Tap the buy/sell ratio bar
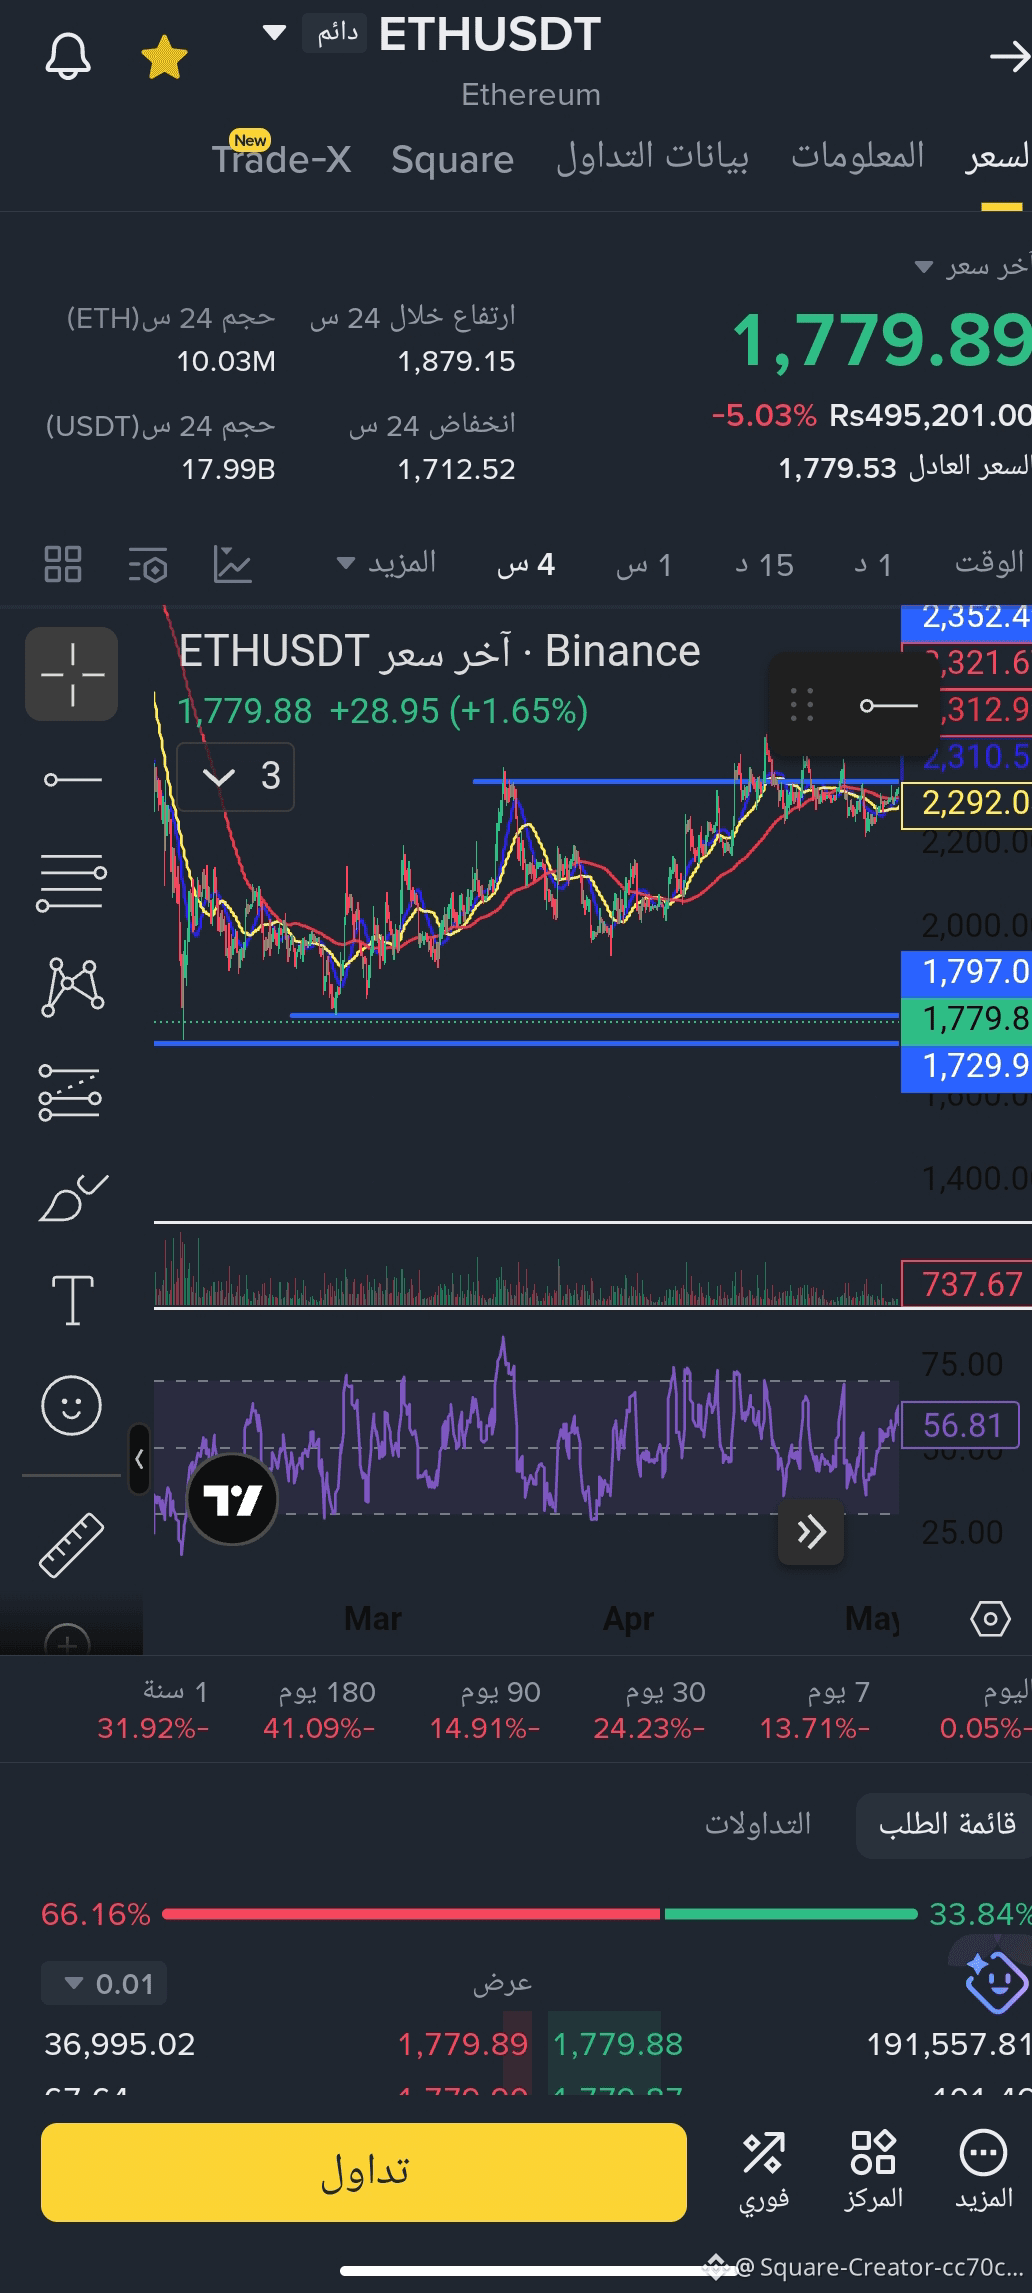The image size is (1032, 2293). click(x=540, y=1914)
